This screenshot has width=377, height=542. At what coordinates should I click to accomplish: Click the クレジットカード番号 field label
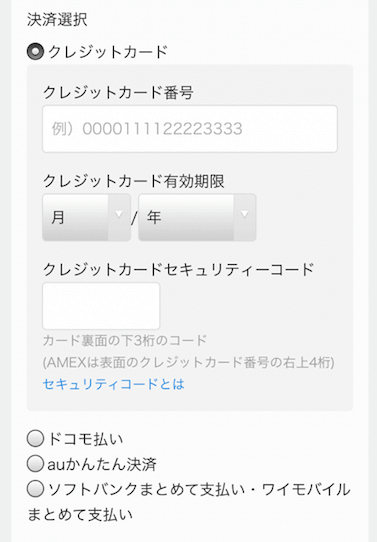[118, 93]
